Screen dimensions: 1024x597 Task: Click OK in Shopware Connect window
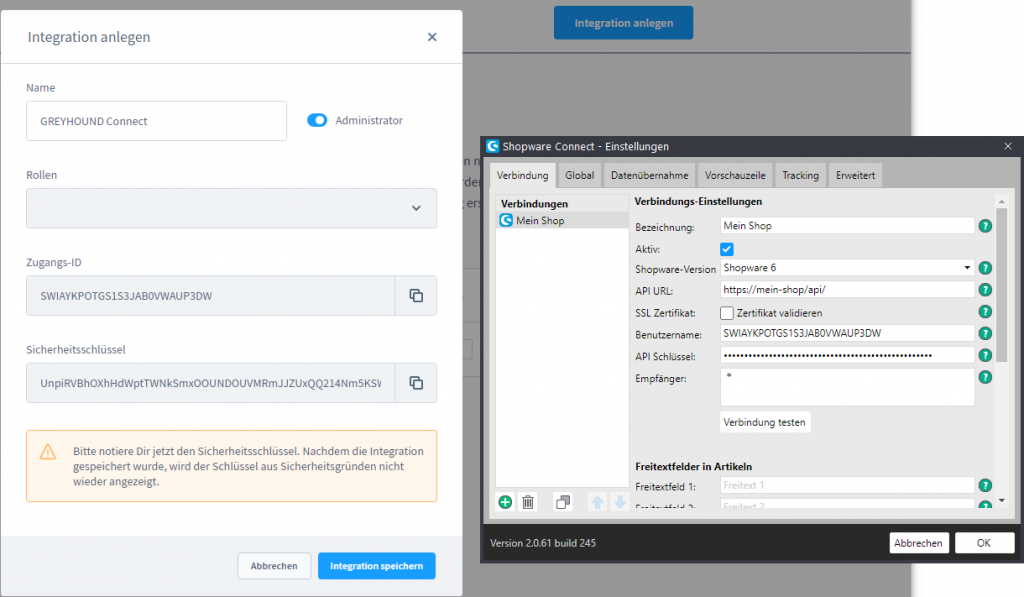984,543
